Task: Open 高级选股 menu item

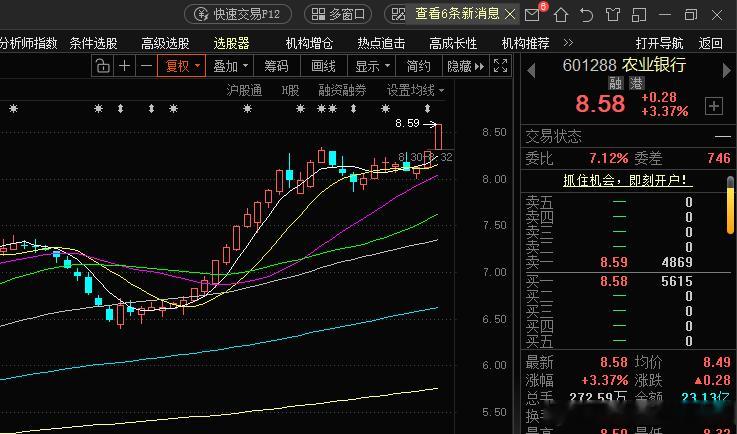Action: point(165,44)
